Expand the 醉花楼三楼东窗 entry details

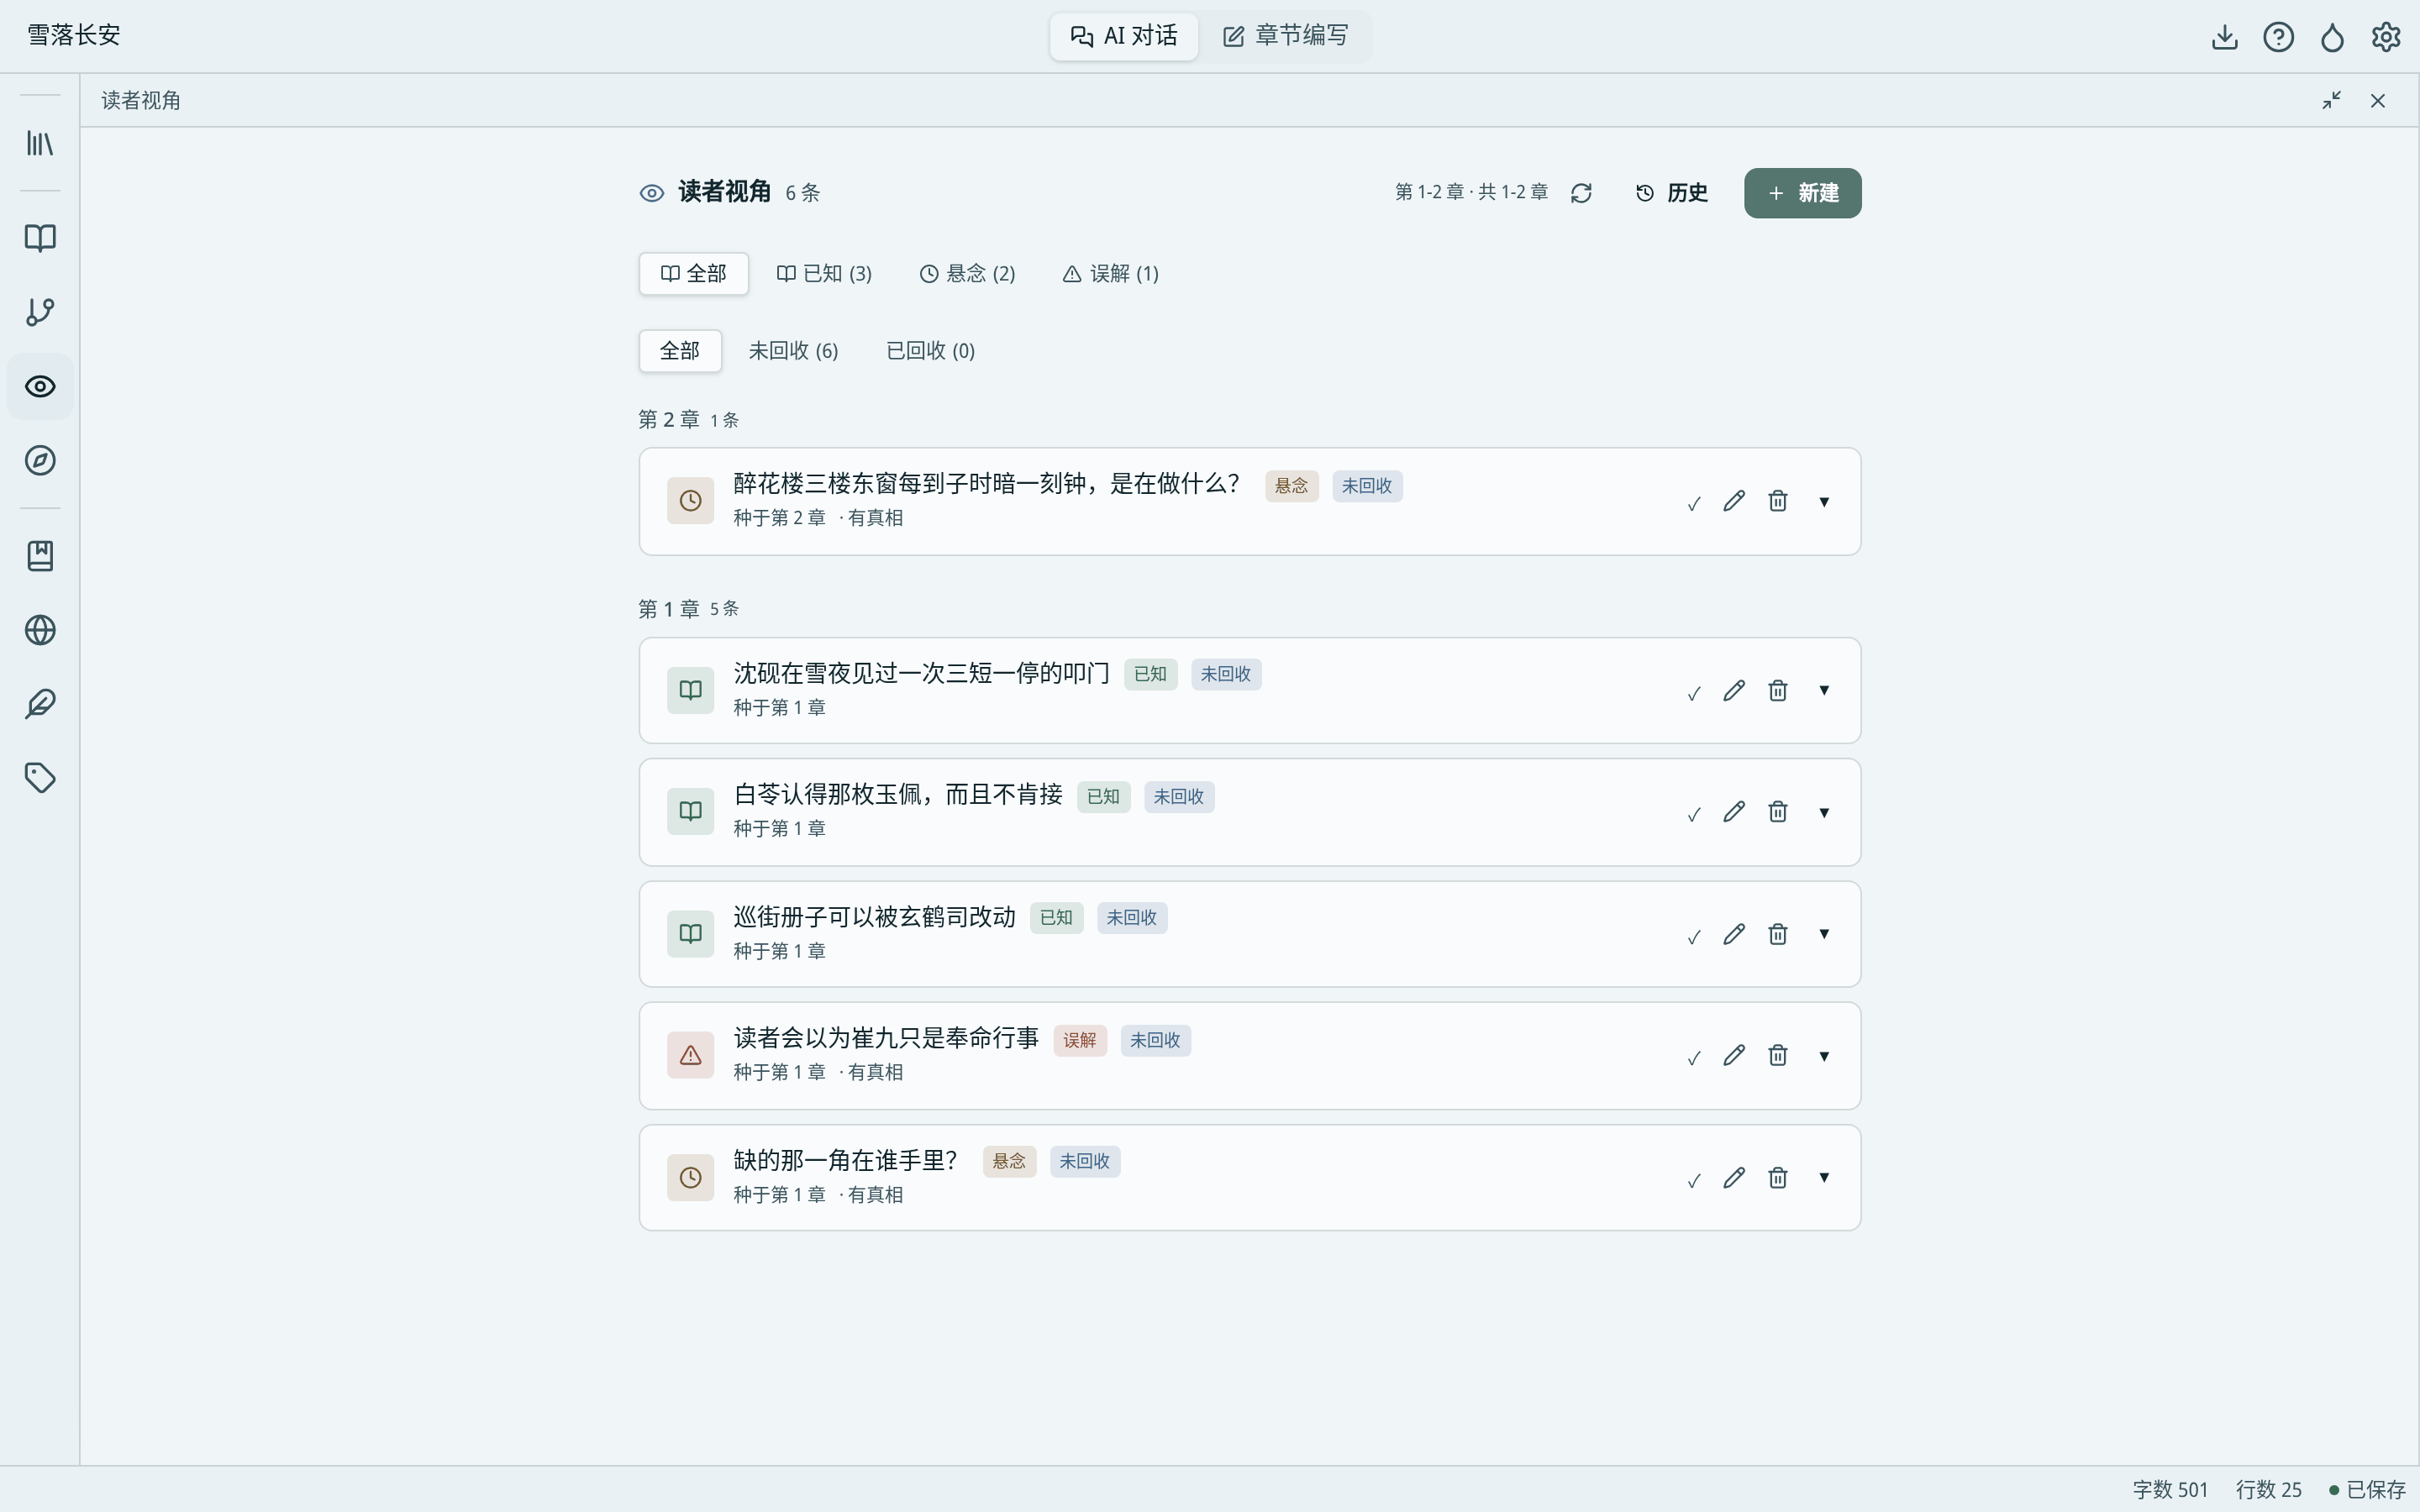[x=1824, y=502]
